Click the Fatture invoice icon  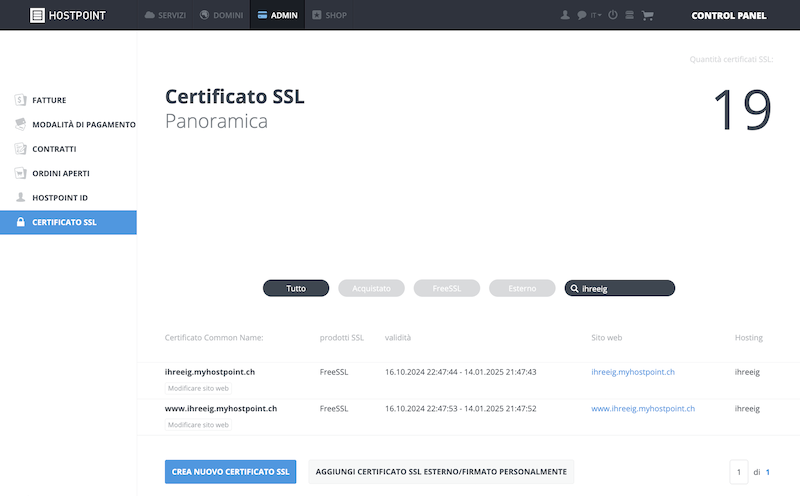point(20,100)
